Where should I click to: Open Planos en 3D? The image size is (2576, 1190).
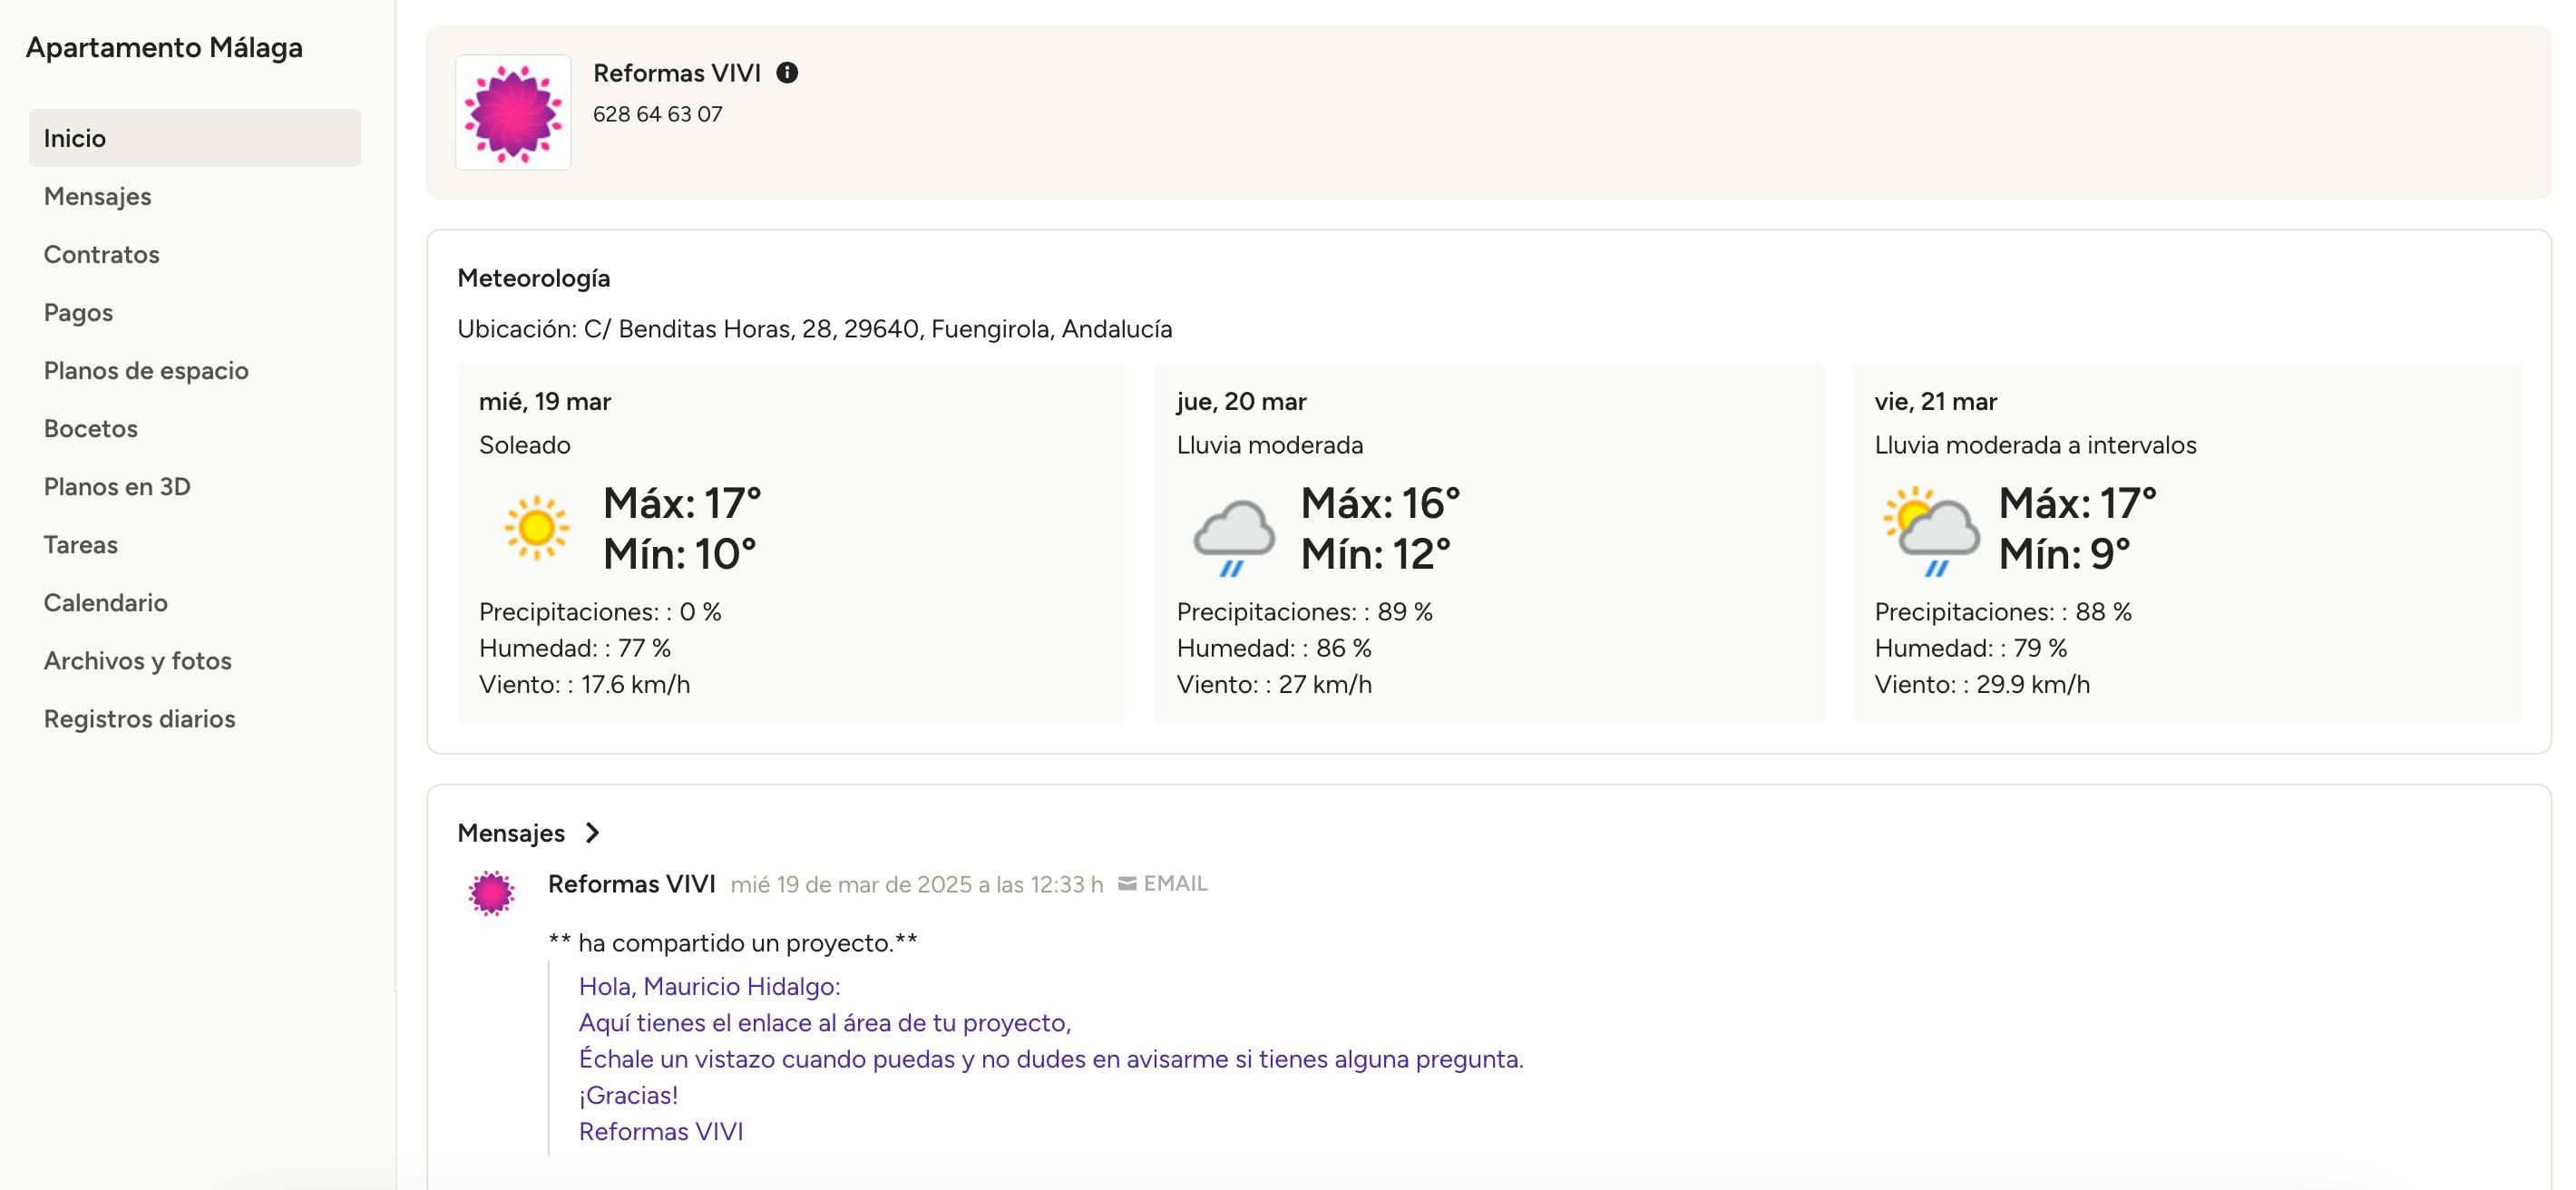[x=117, y=486]
